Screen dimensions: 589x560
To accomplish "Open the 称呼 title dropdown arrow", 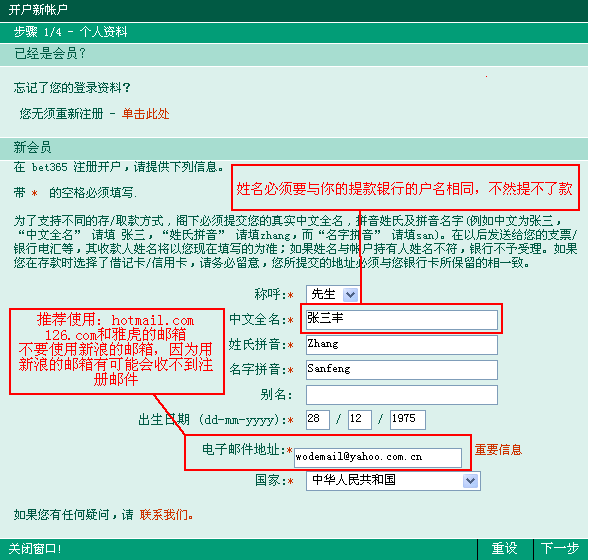I will pos(350,294).
